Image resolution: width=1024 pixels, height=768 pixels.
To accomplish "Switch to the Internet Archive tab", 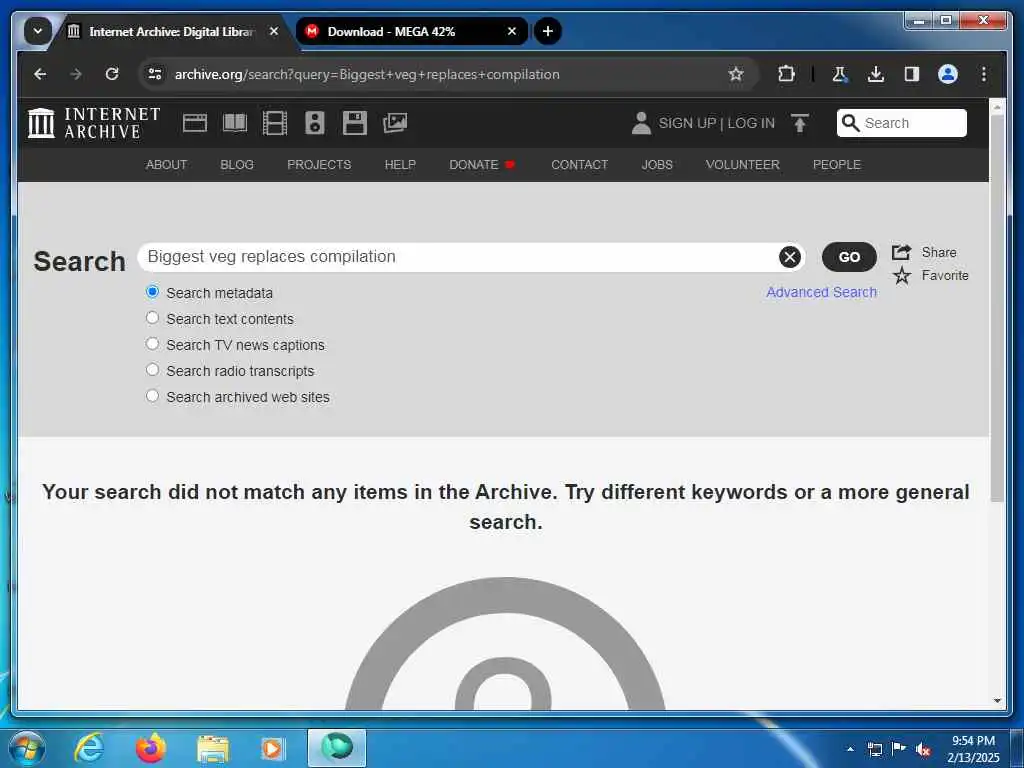I will 171,31.
